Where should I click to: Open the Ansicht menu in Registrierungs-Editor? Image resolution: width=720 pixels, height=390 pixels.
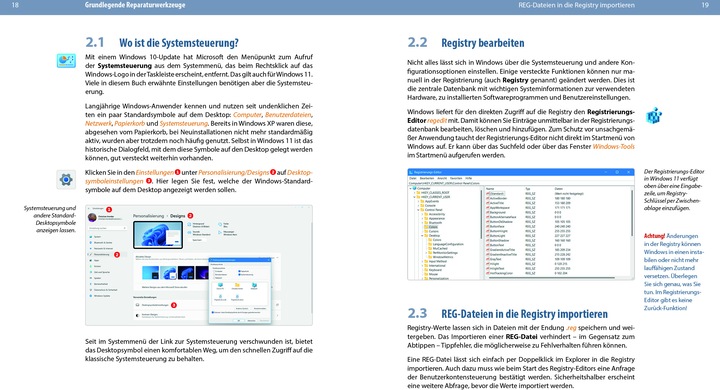[442, 178]
